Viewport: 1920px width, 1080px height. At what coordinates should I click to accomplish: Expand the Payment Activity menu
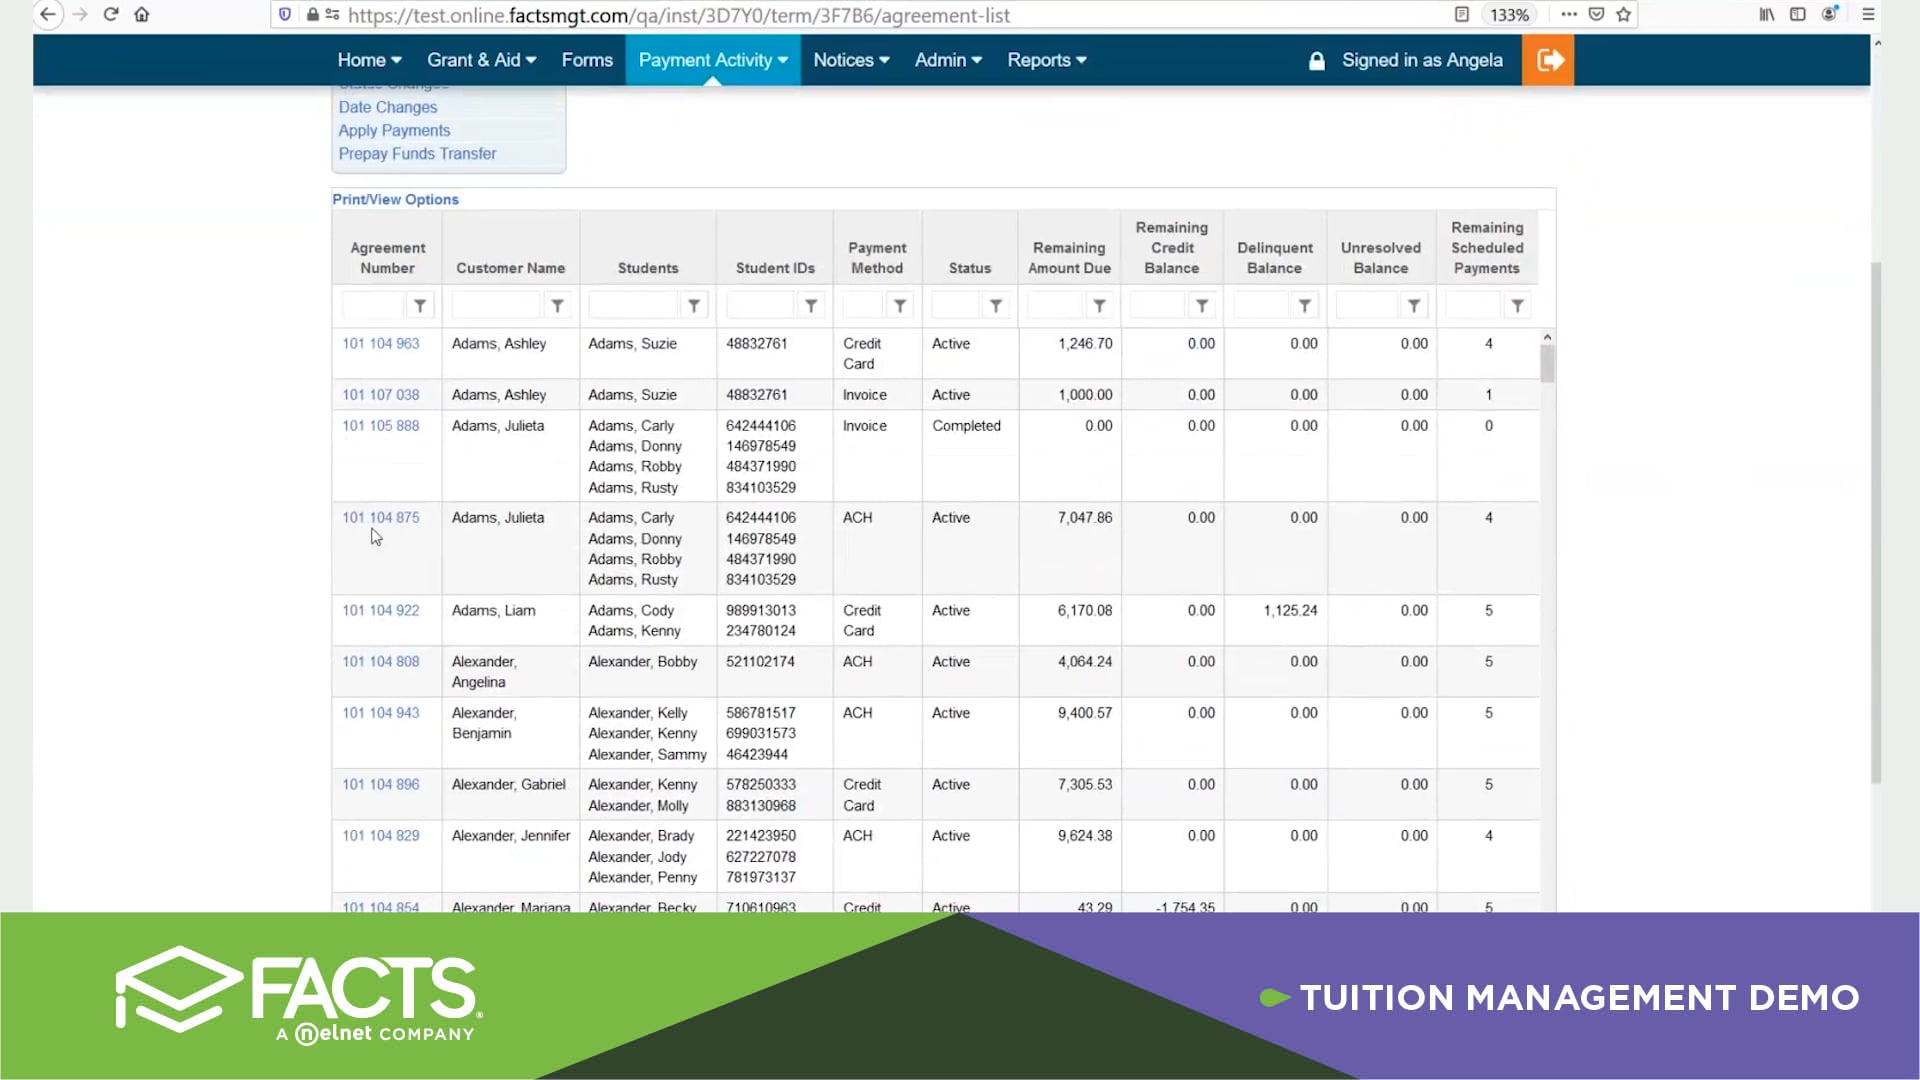coord(712,60)
